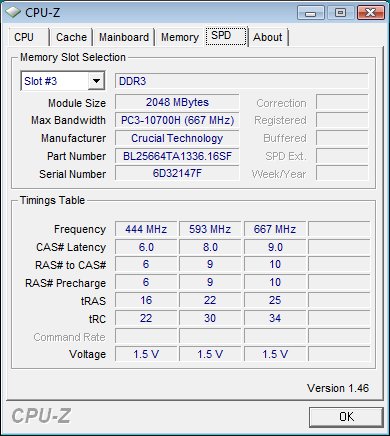Minimize the CPU-Z window

pyautogui.click(x=311, y=13)
